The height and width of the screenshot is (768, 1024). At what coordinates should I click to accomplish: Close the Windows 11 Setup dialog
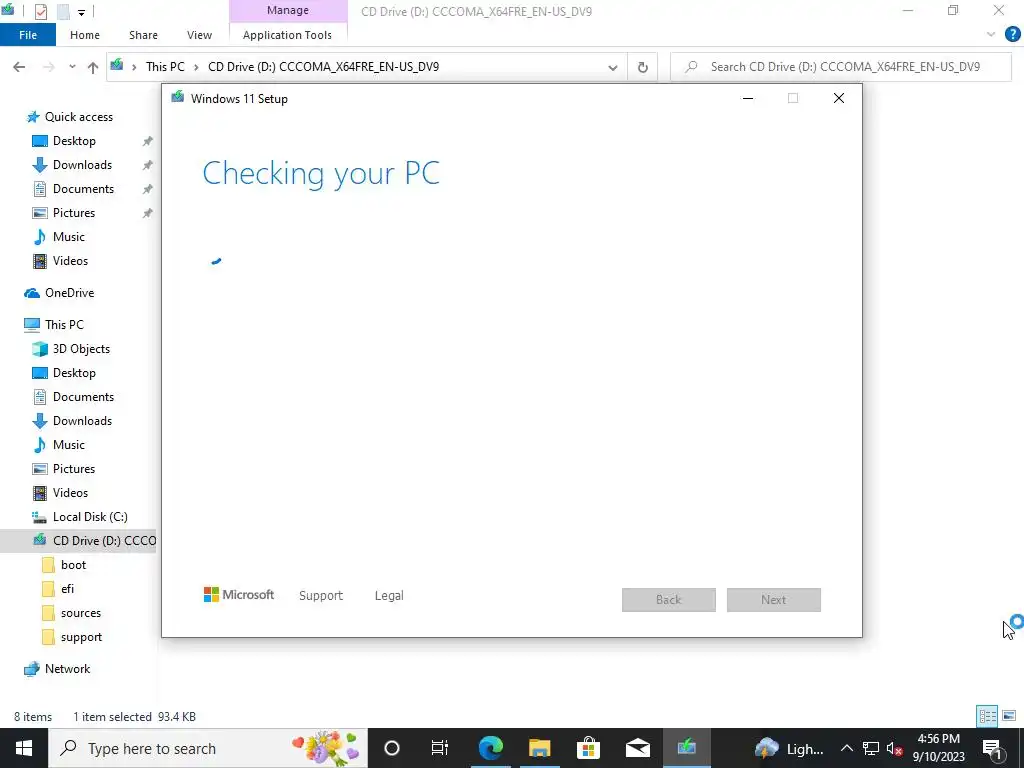[839, 99]
